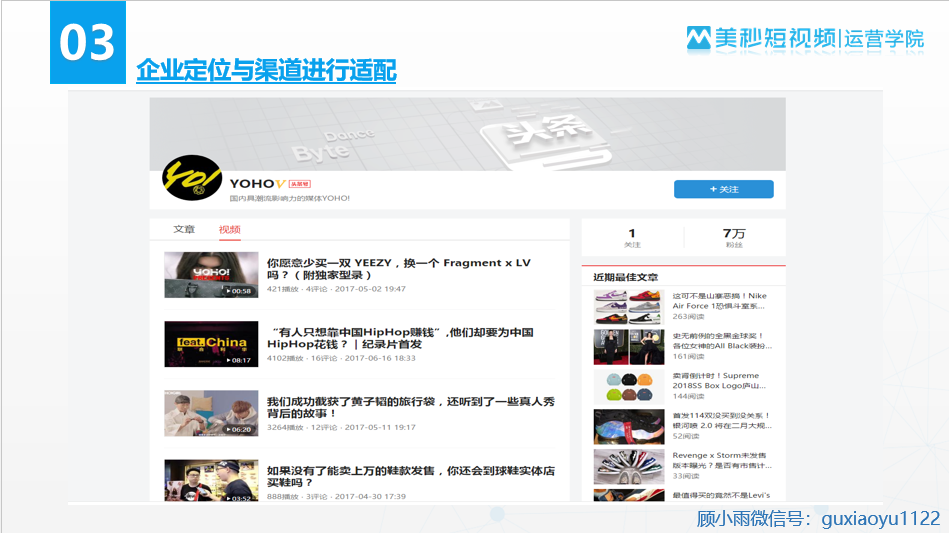
Task: Click the 7万 粉丝 followers count
Action: (x=734, y=238)
